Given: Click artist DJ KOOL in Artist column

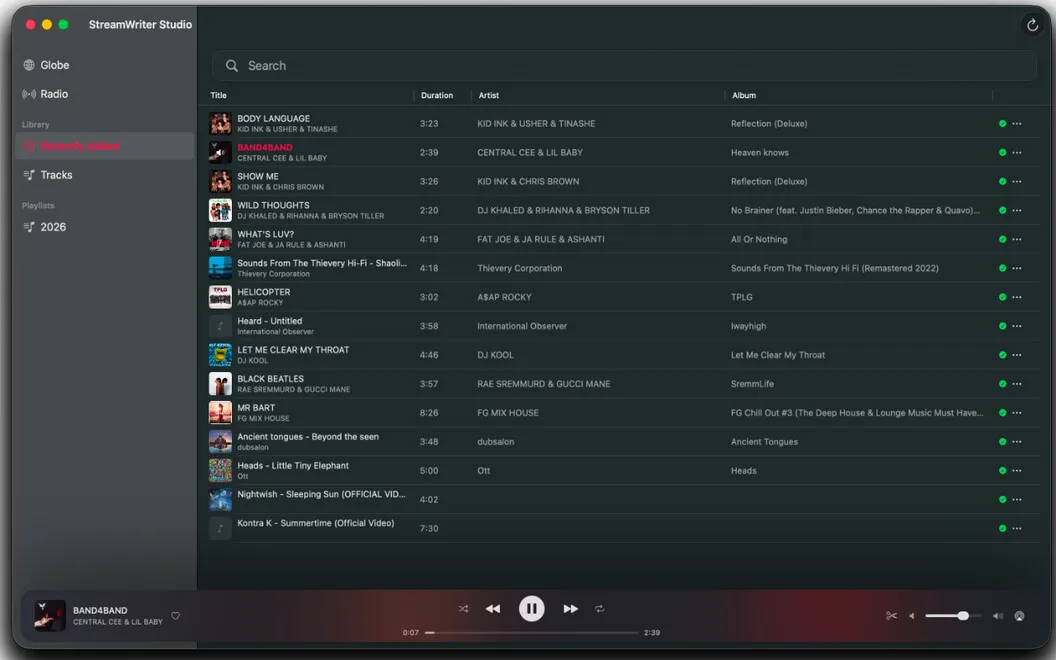Looking at the screenshot, I should coord(496,355).
